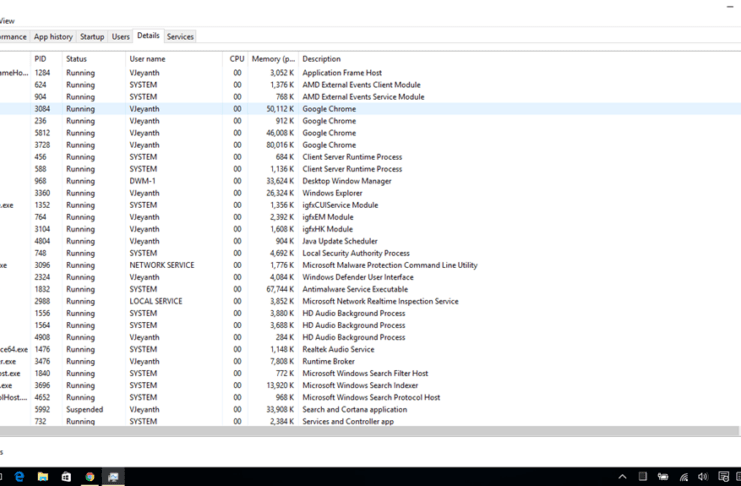Select AMD External Events Service Module row
The image size is (741, 486).
(370, 97)
